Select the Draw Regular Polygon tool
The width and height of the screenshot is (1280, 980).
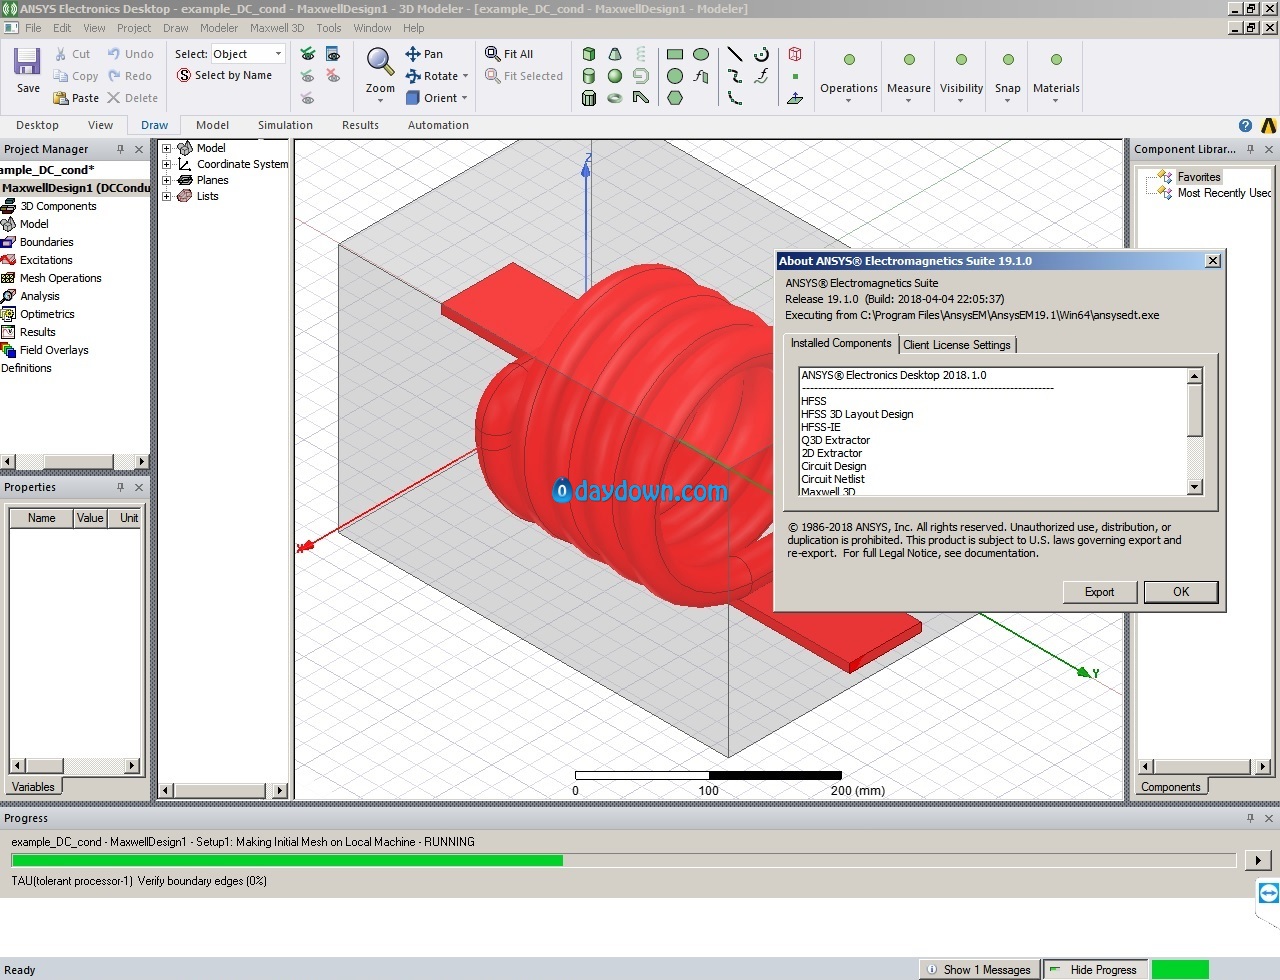[x=675, y=98]
